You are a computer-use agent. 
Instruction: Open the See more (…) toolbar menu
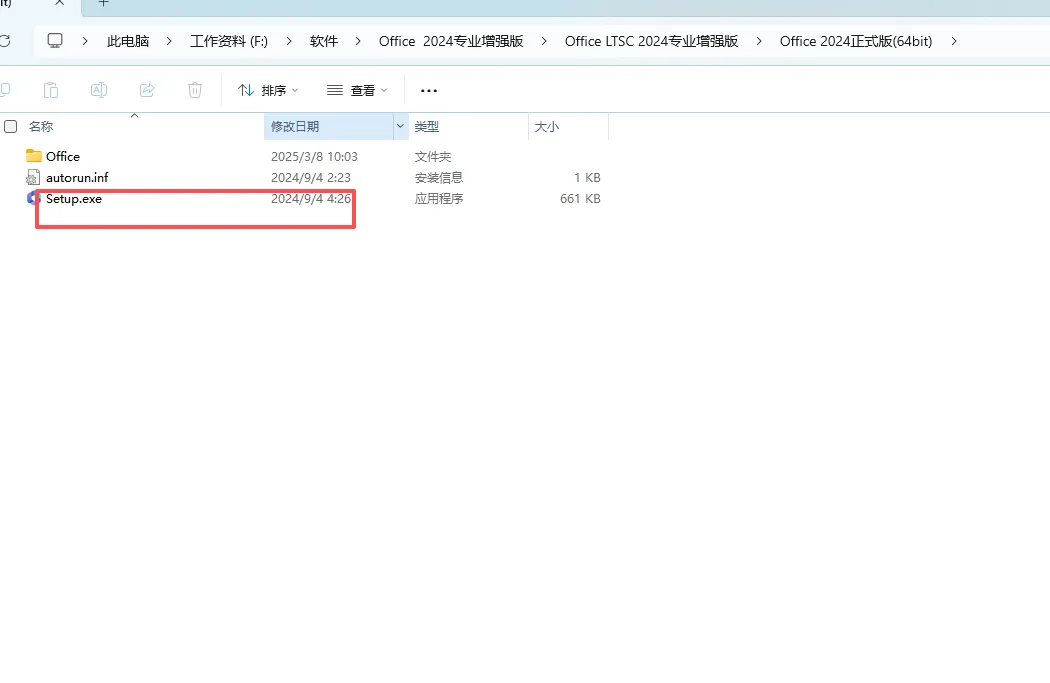(x=429, y=90)
